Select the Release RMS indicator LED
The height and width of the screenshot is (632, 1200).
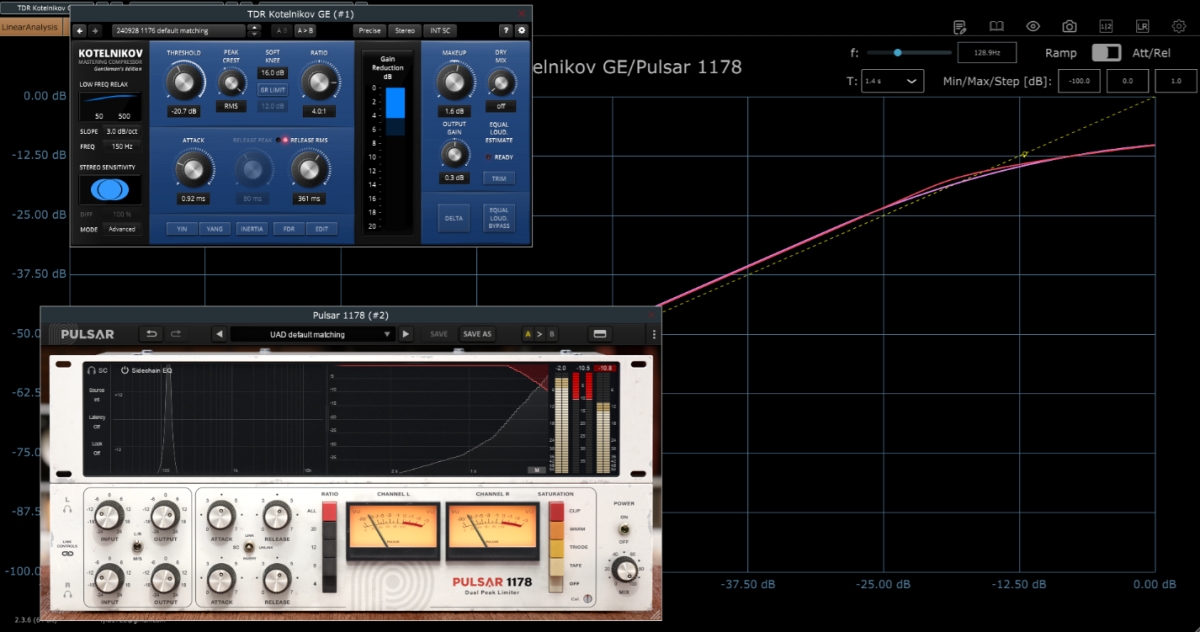click(x=284, y=140)
